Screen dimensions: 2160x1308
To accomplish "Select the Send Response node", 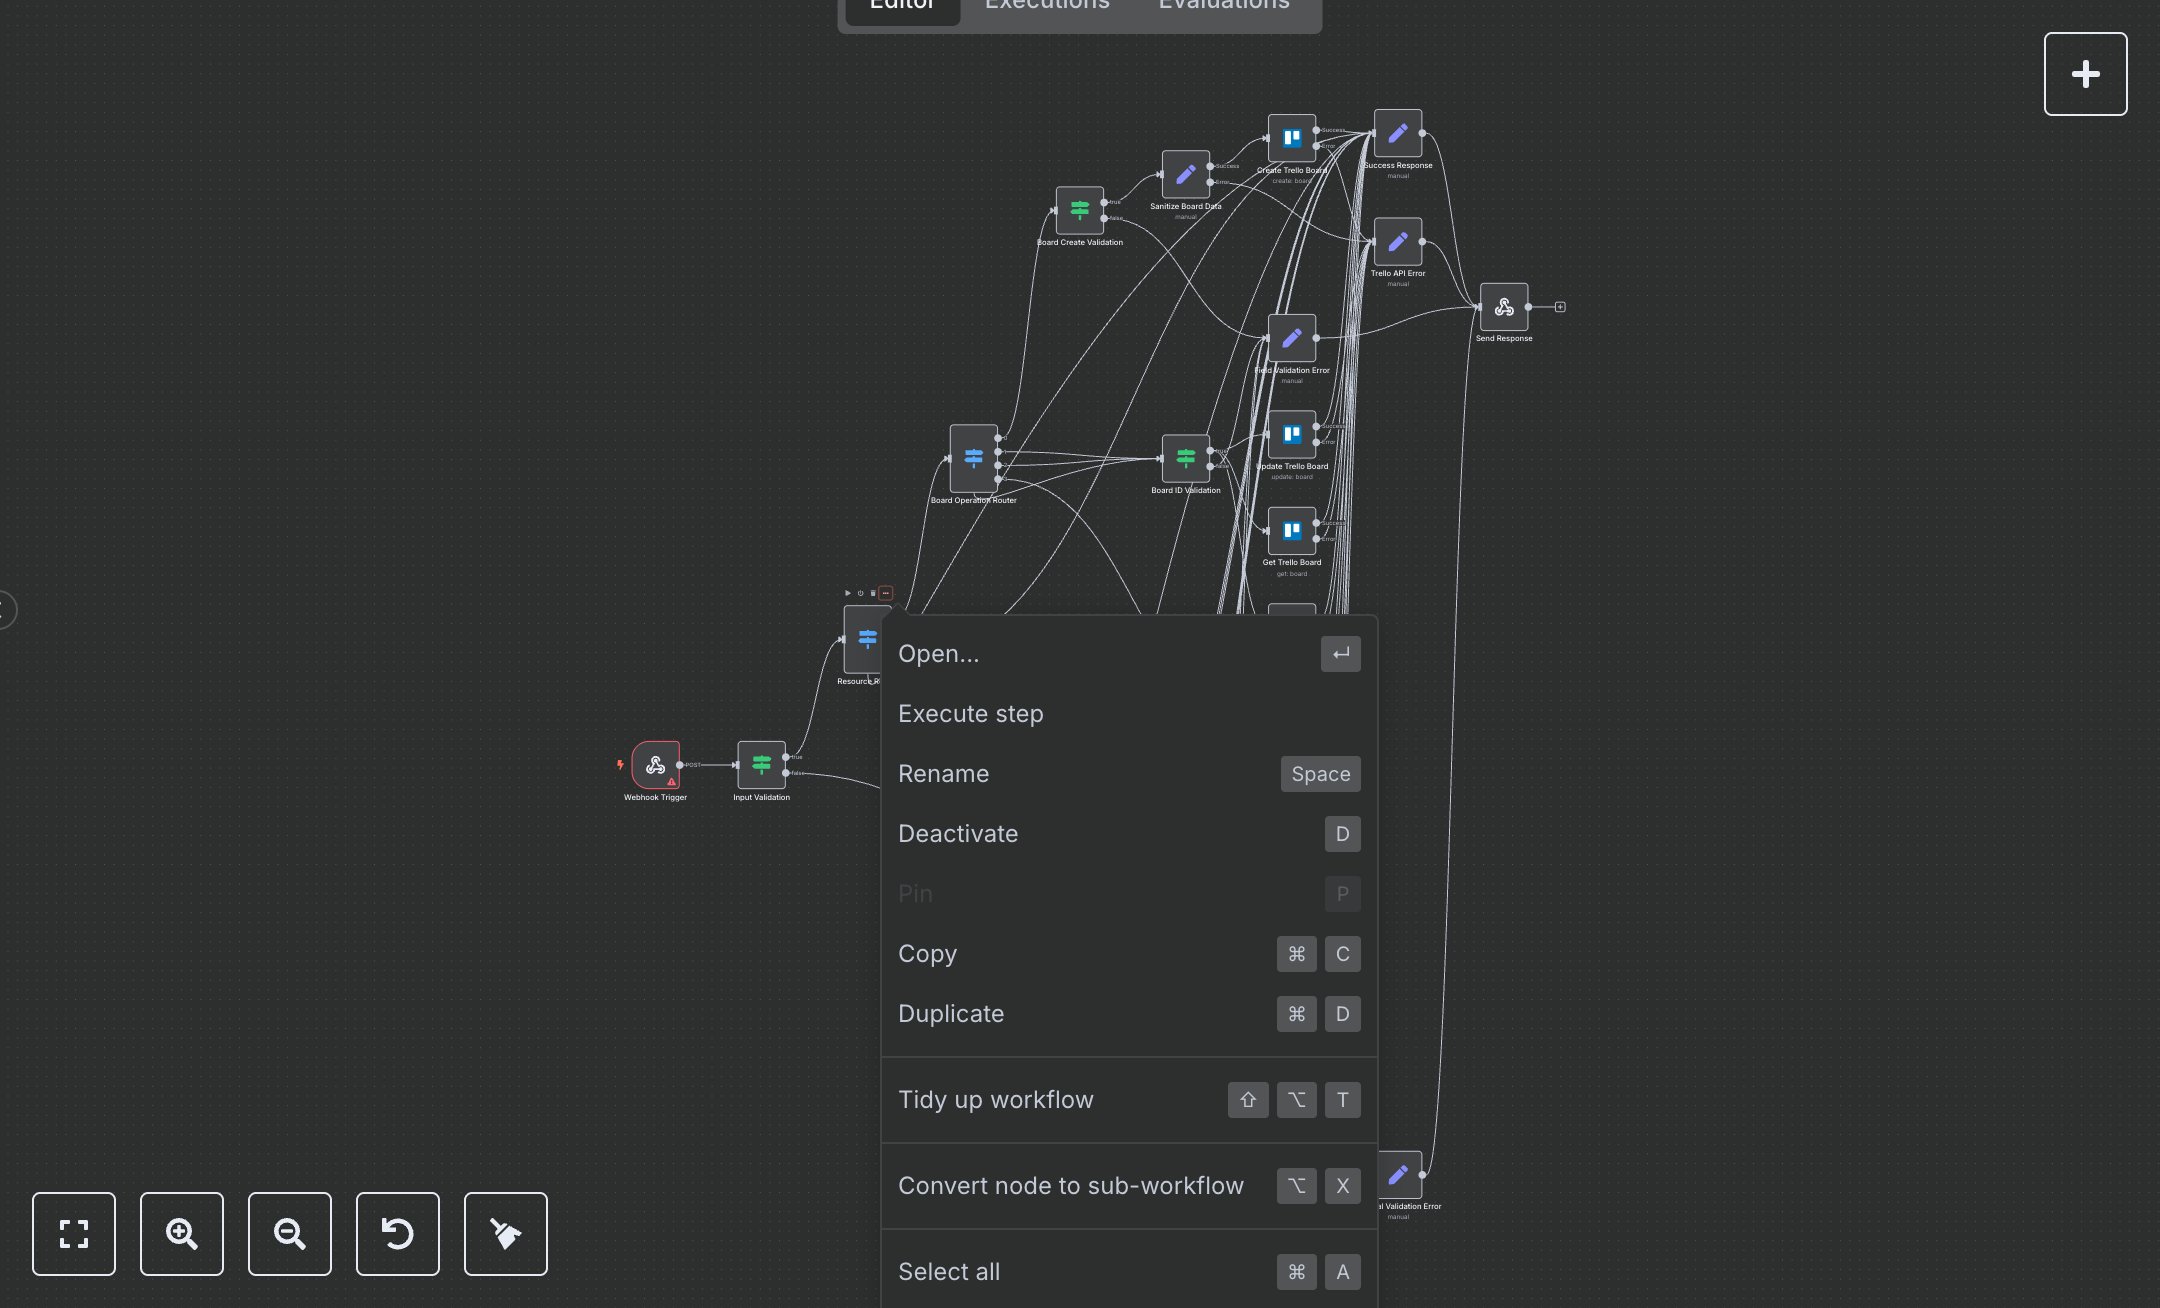I will 1504,307.
